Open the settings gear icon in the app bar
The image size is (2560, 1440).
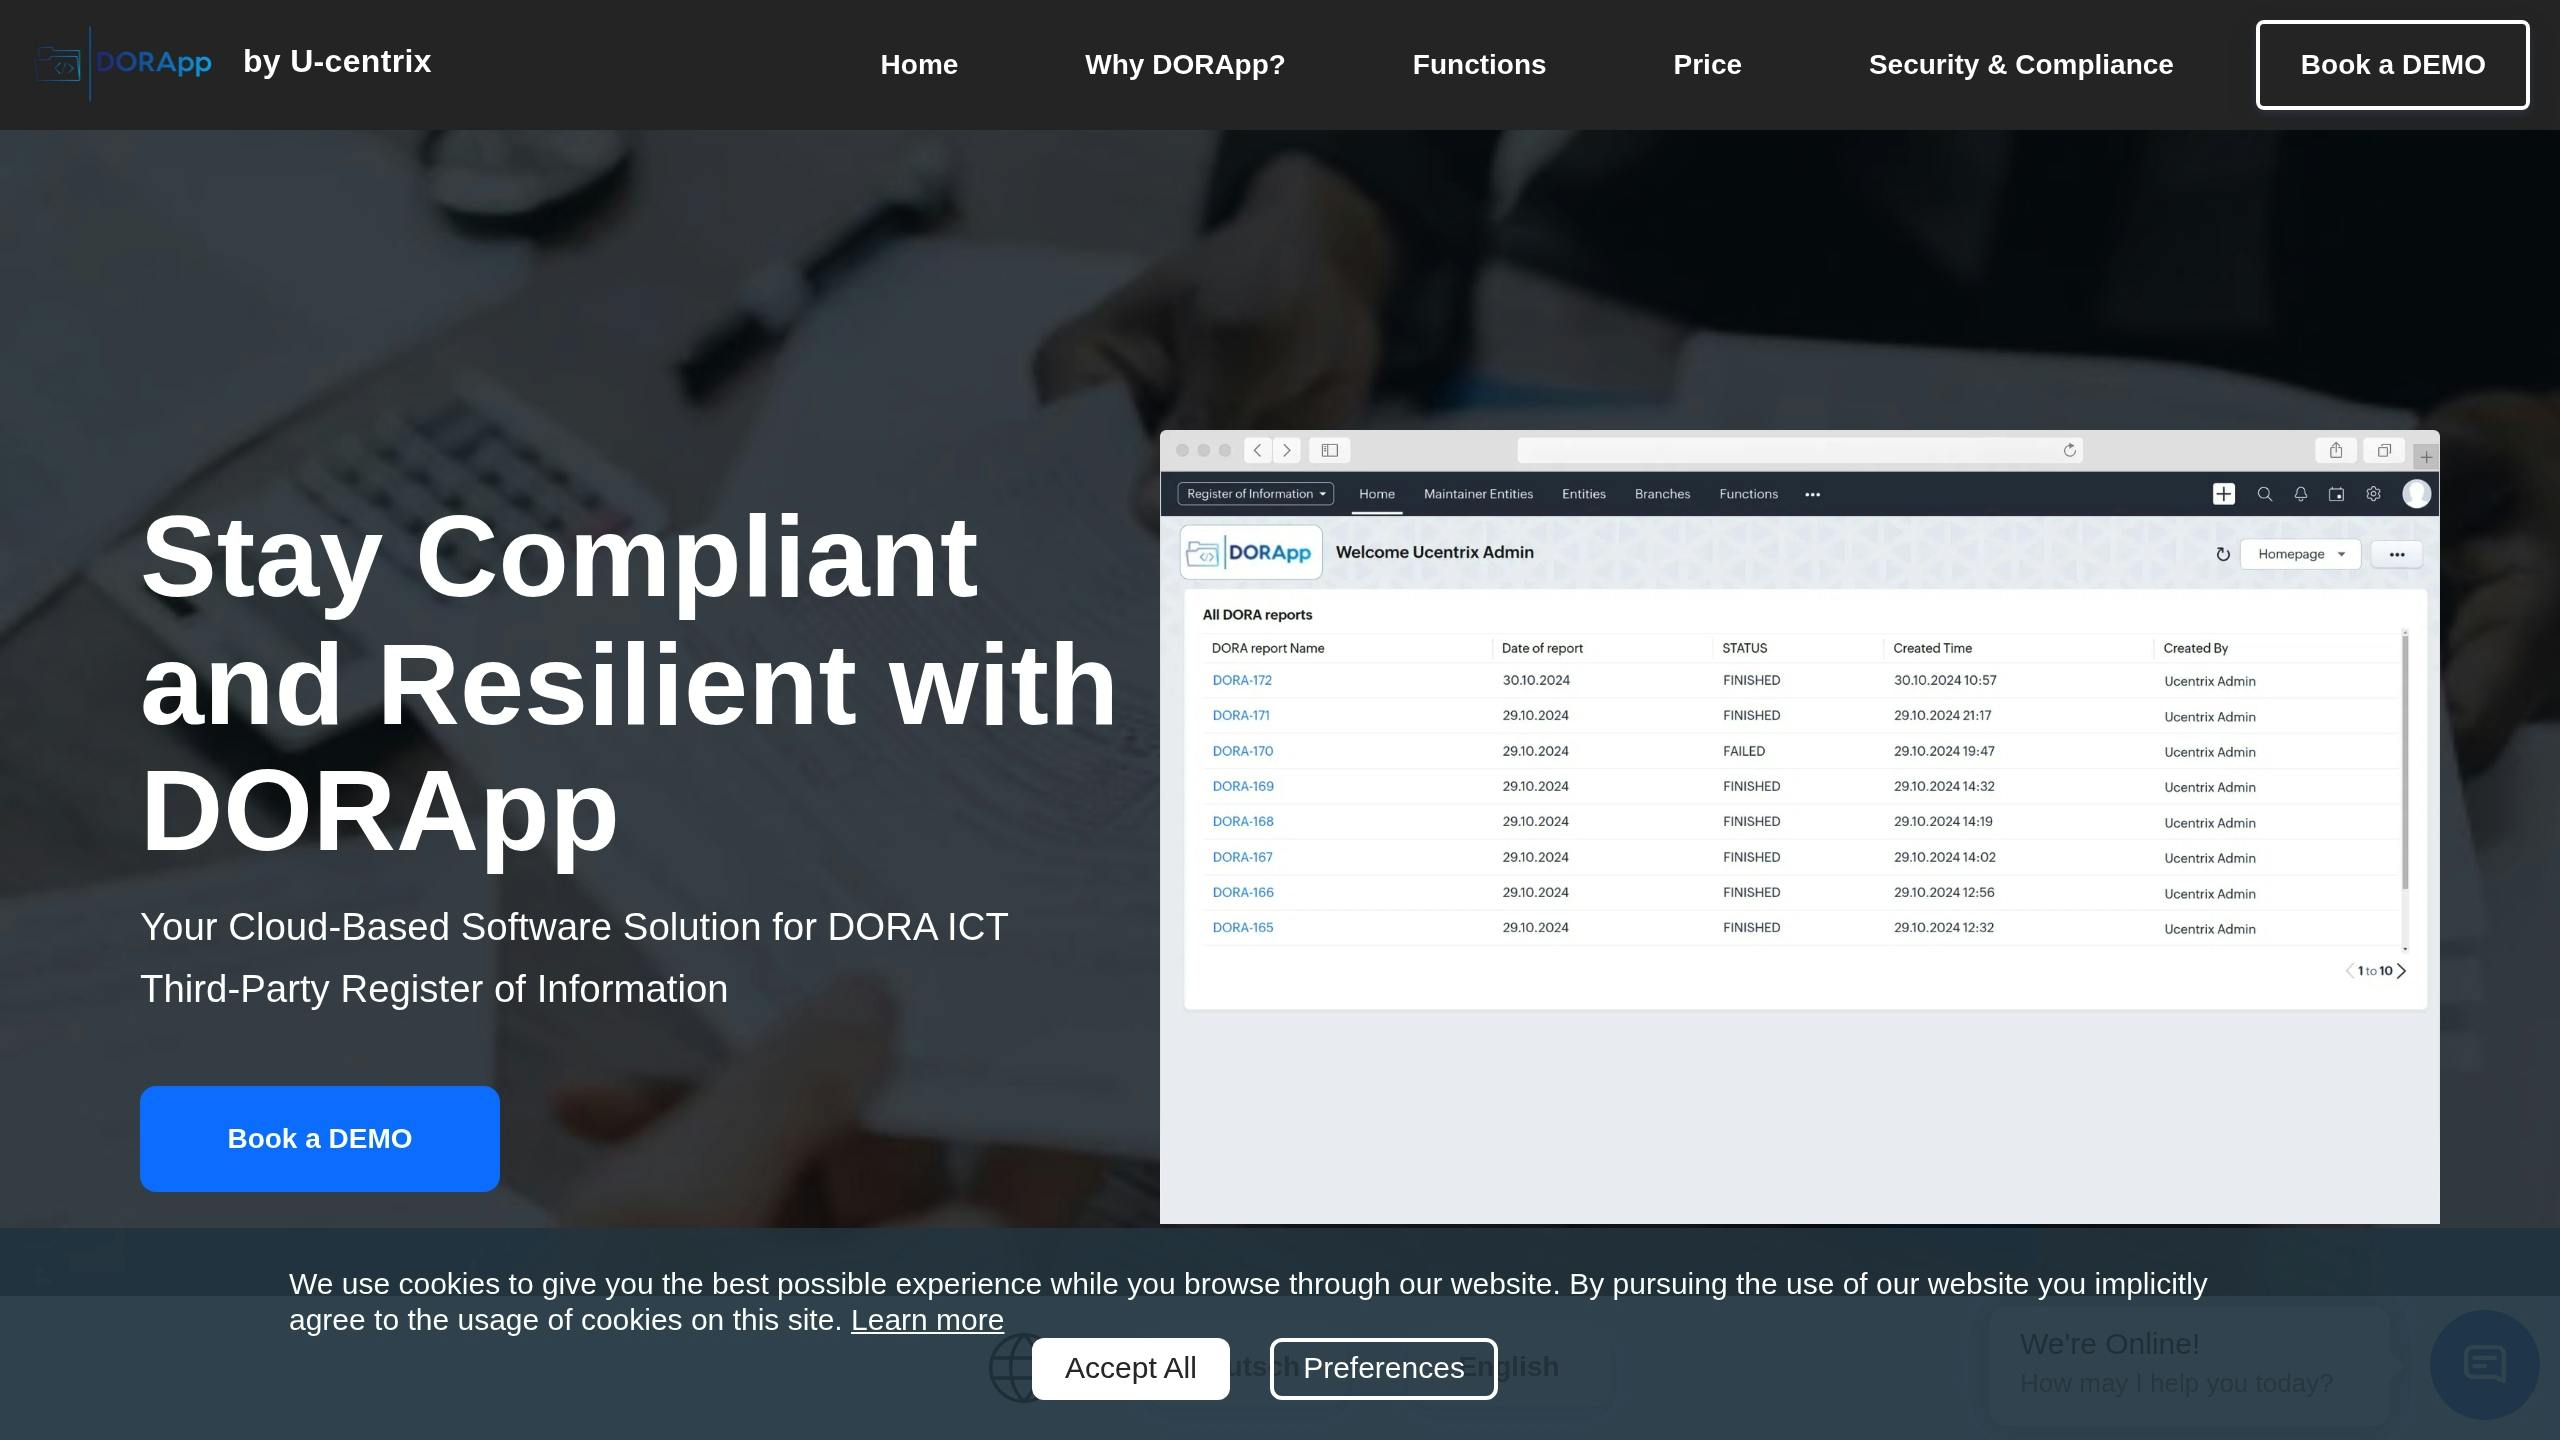point(2373,494)
